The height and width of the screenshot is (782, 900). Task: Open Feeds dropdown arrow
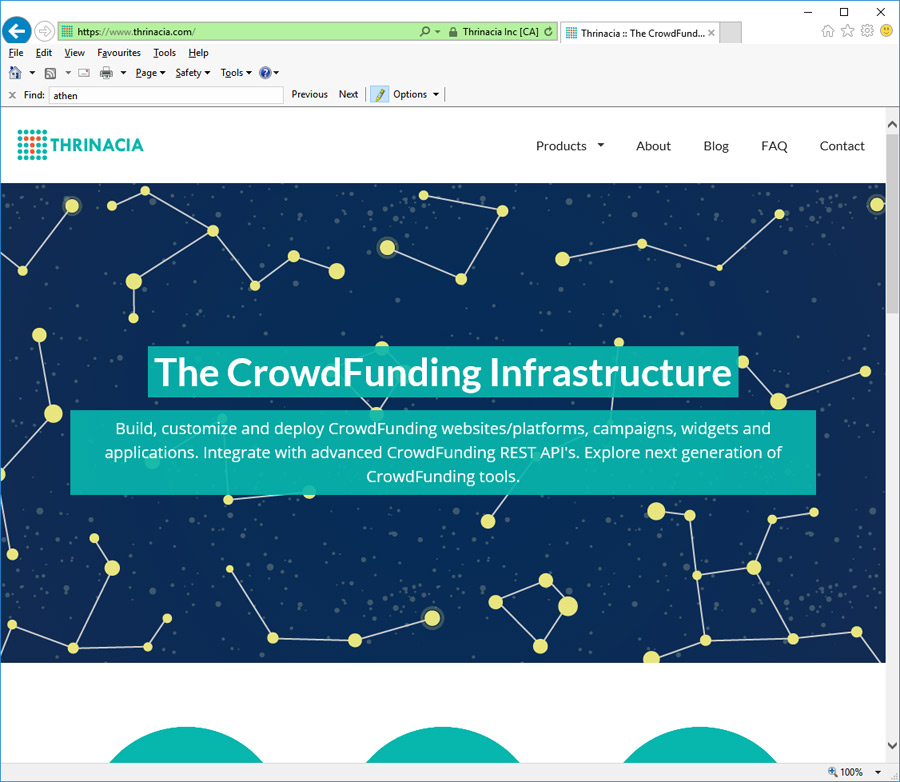coord(68,73)
